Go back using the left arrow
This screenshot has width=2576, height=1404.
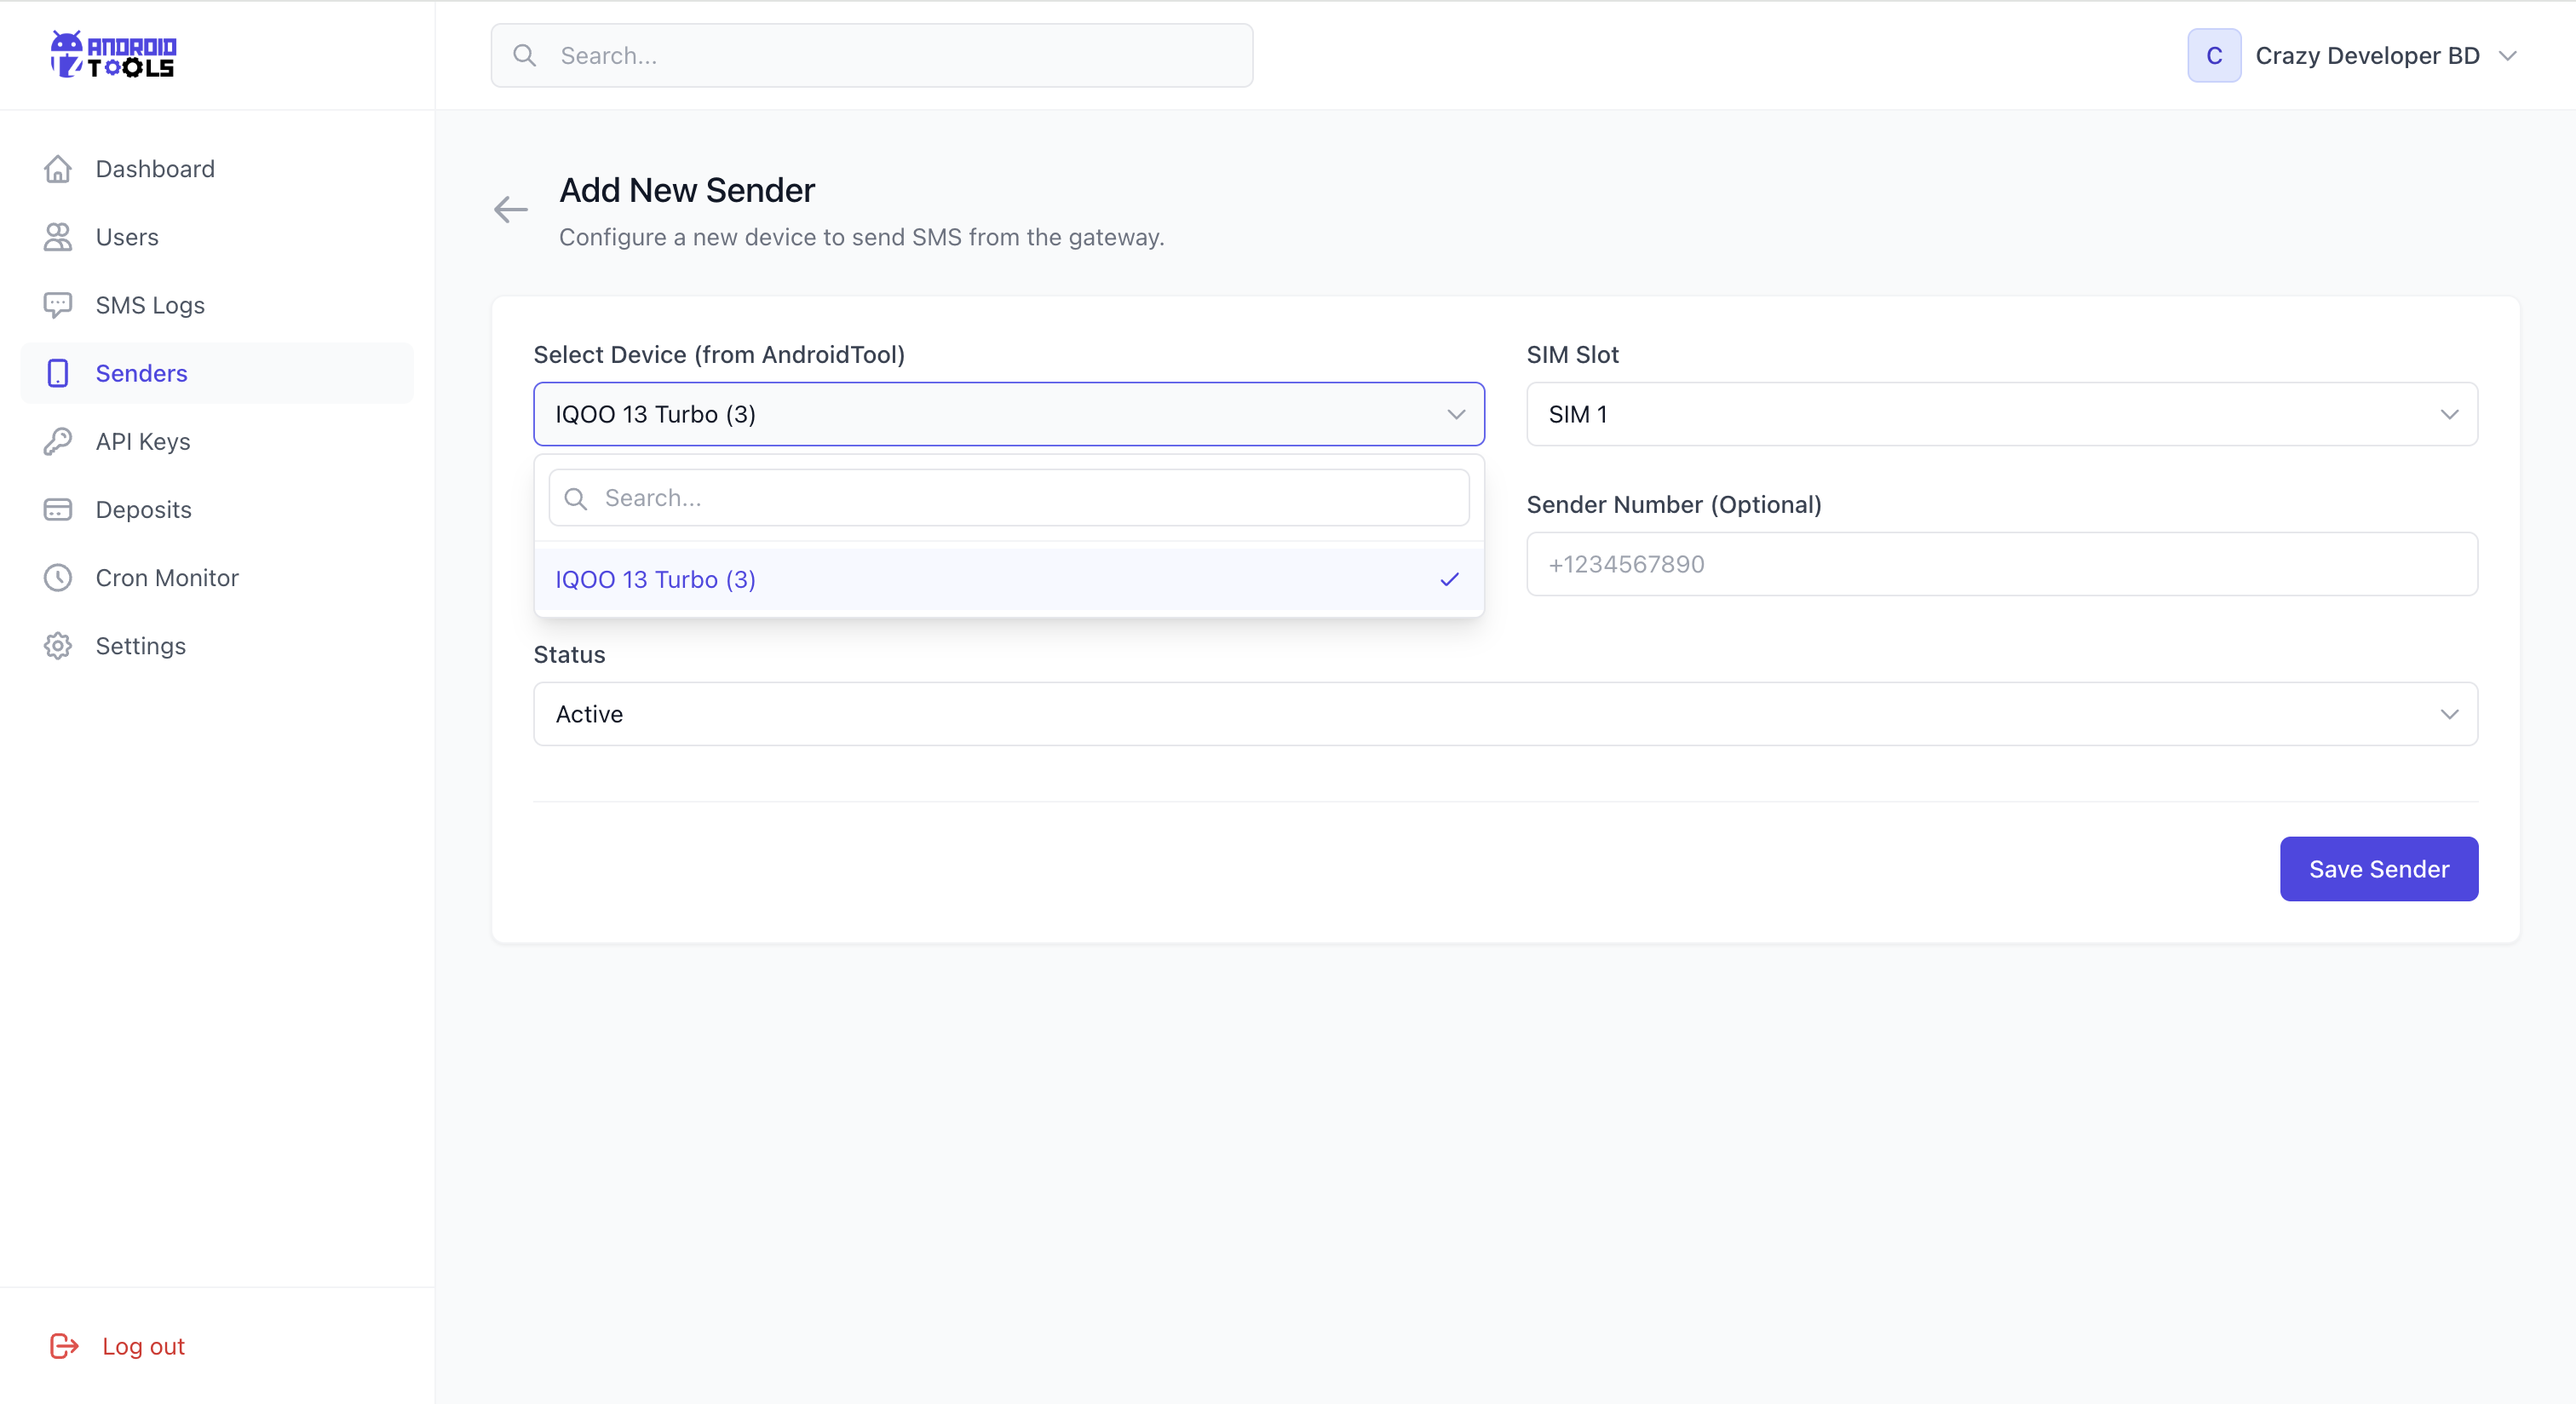pyautogui.click(x=511, y=209)
